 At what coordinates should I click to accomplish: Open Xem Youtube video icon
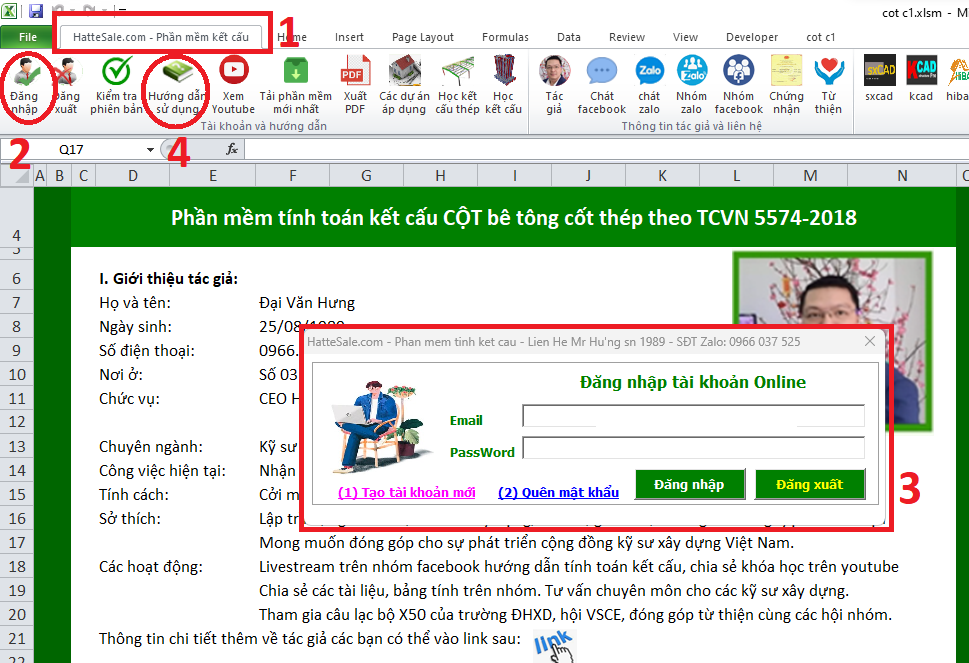coord(233,85)
